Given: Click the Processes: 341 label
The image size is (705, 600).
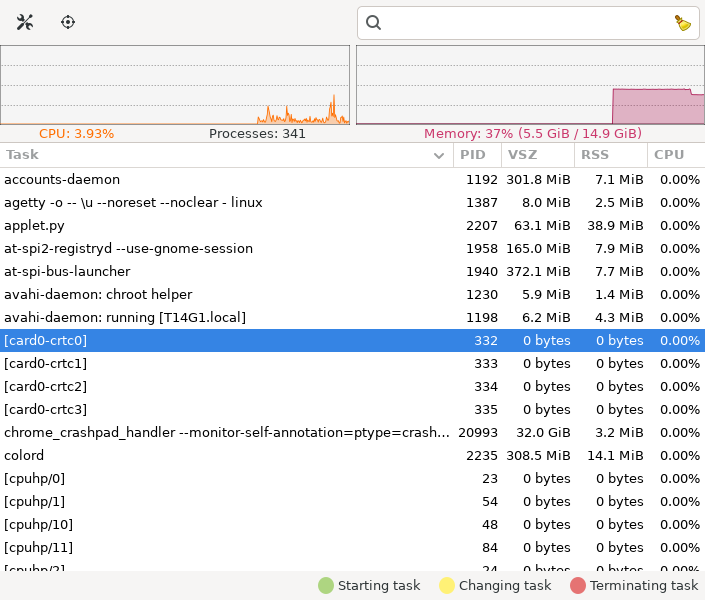Looking at the screenshot, I should click(257, 134).
